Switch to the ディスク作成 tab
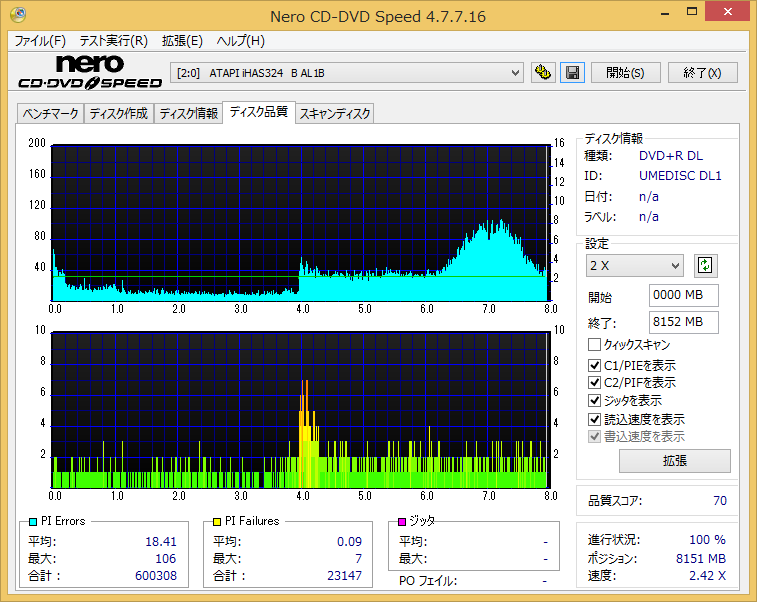The width and height of the screenshot is (757, 602). [119, 113]
